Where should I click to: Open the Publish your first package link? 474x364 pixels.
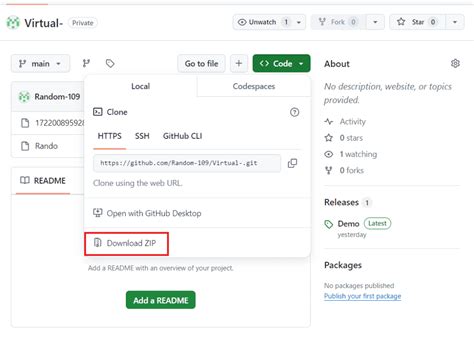tap(362, 296)
